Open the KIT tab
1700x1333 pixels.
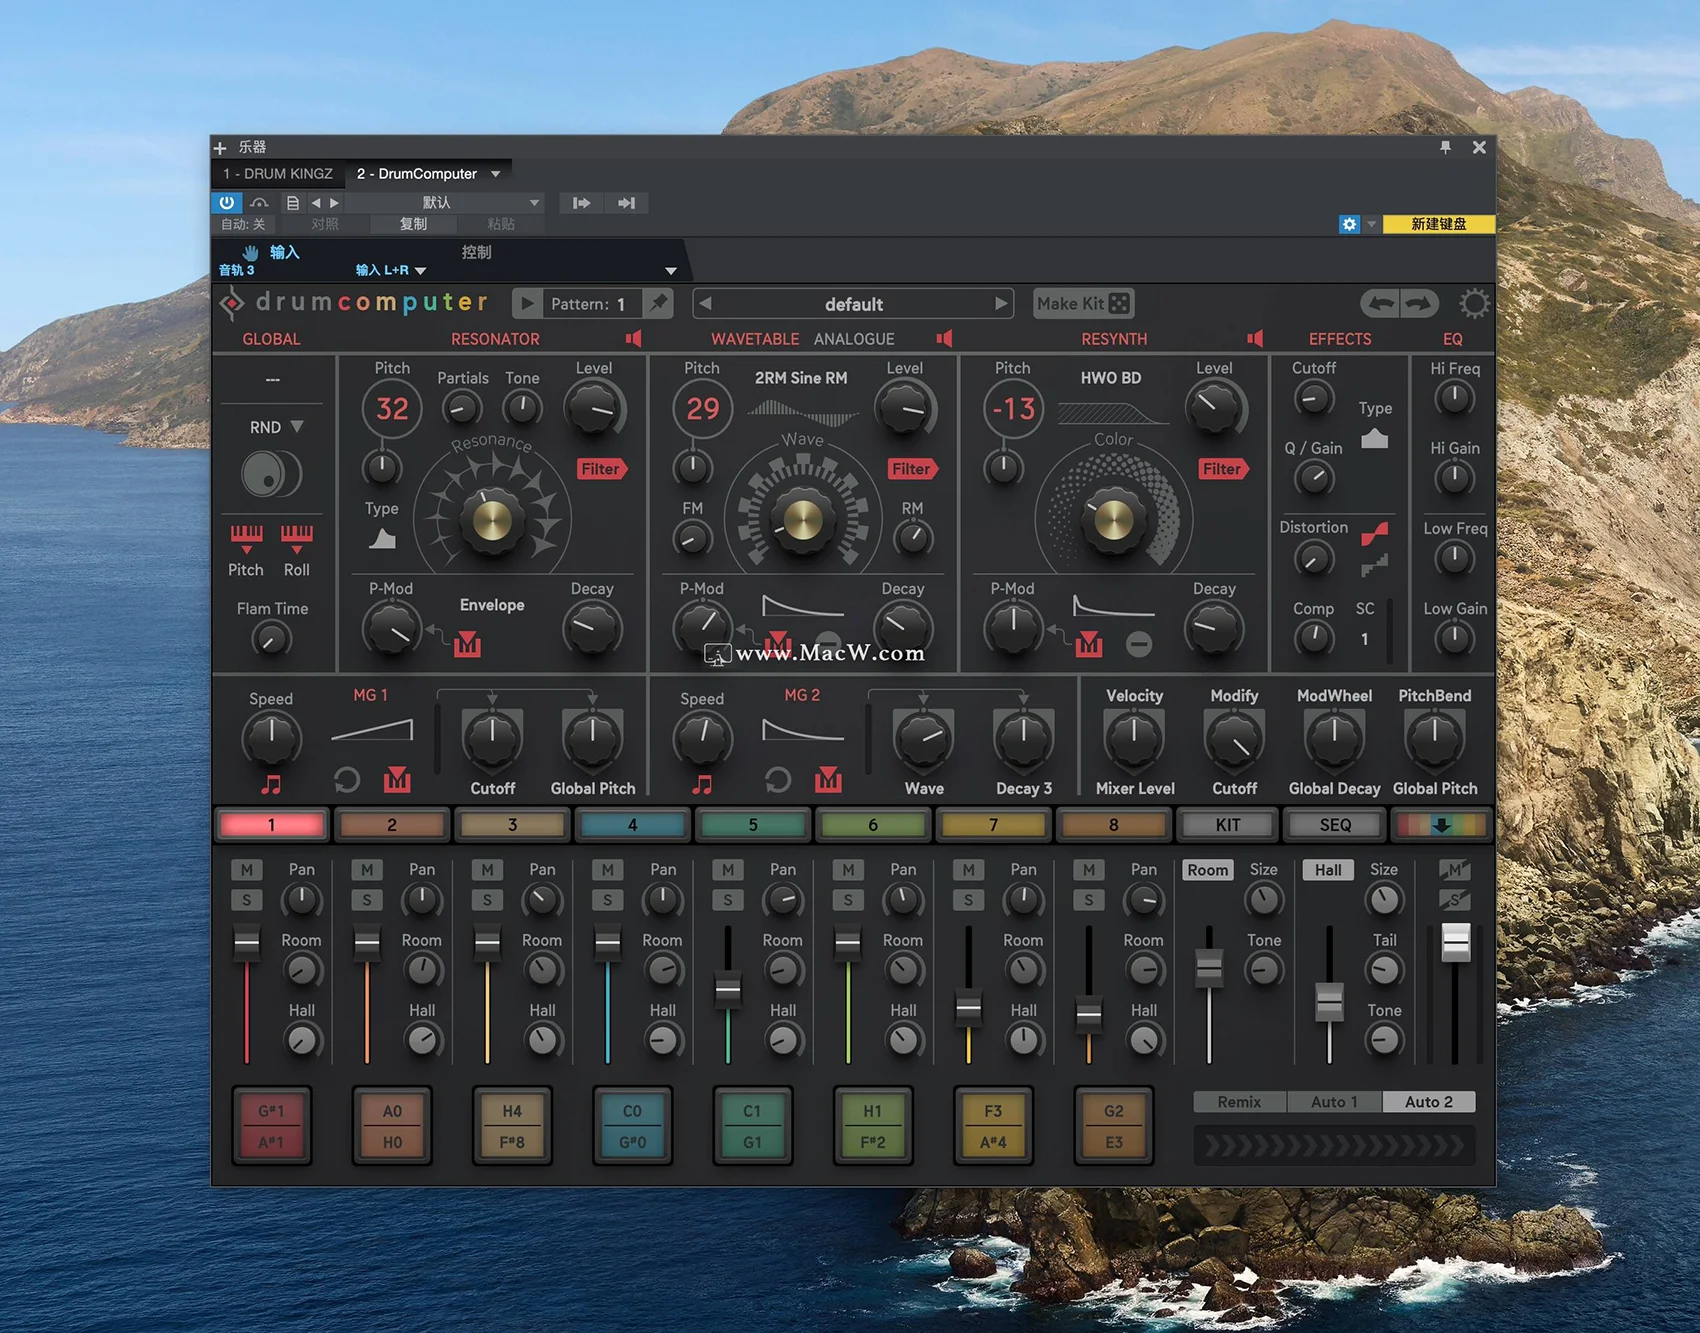click(x=1228, y=825)
